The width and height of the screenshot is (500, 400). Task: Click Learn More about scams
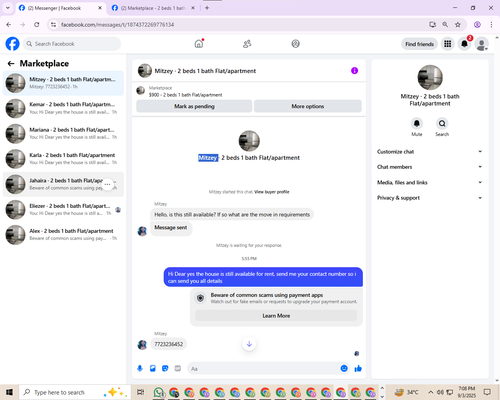click(276, 316)
